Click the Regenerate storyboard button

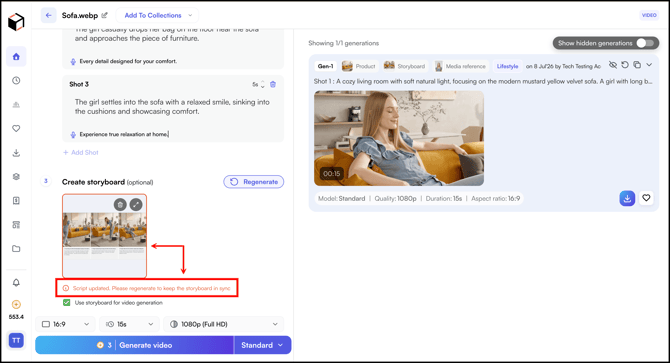(x=254, y=182)
